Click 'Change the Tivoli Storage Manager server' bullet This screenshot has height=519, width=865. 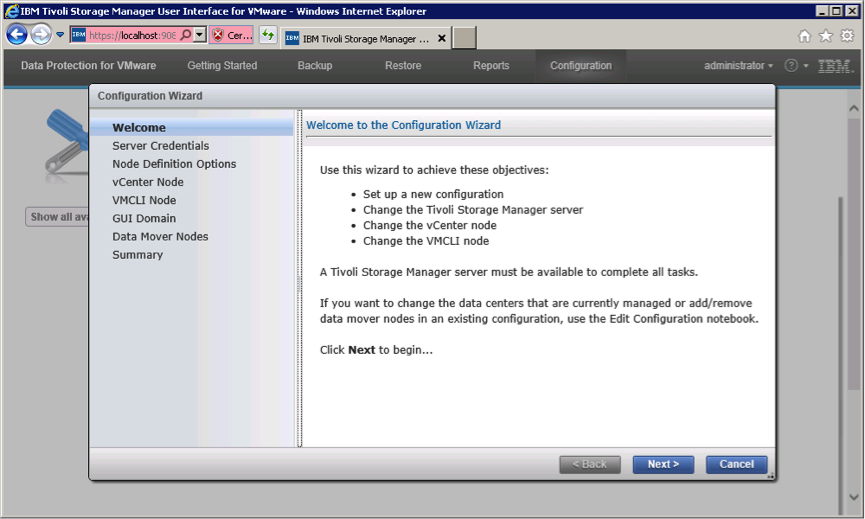tap(473, 210)
